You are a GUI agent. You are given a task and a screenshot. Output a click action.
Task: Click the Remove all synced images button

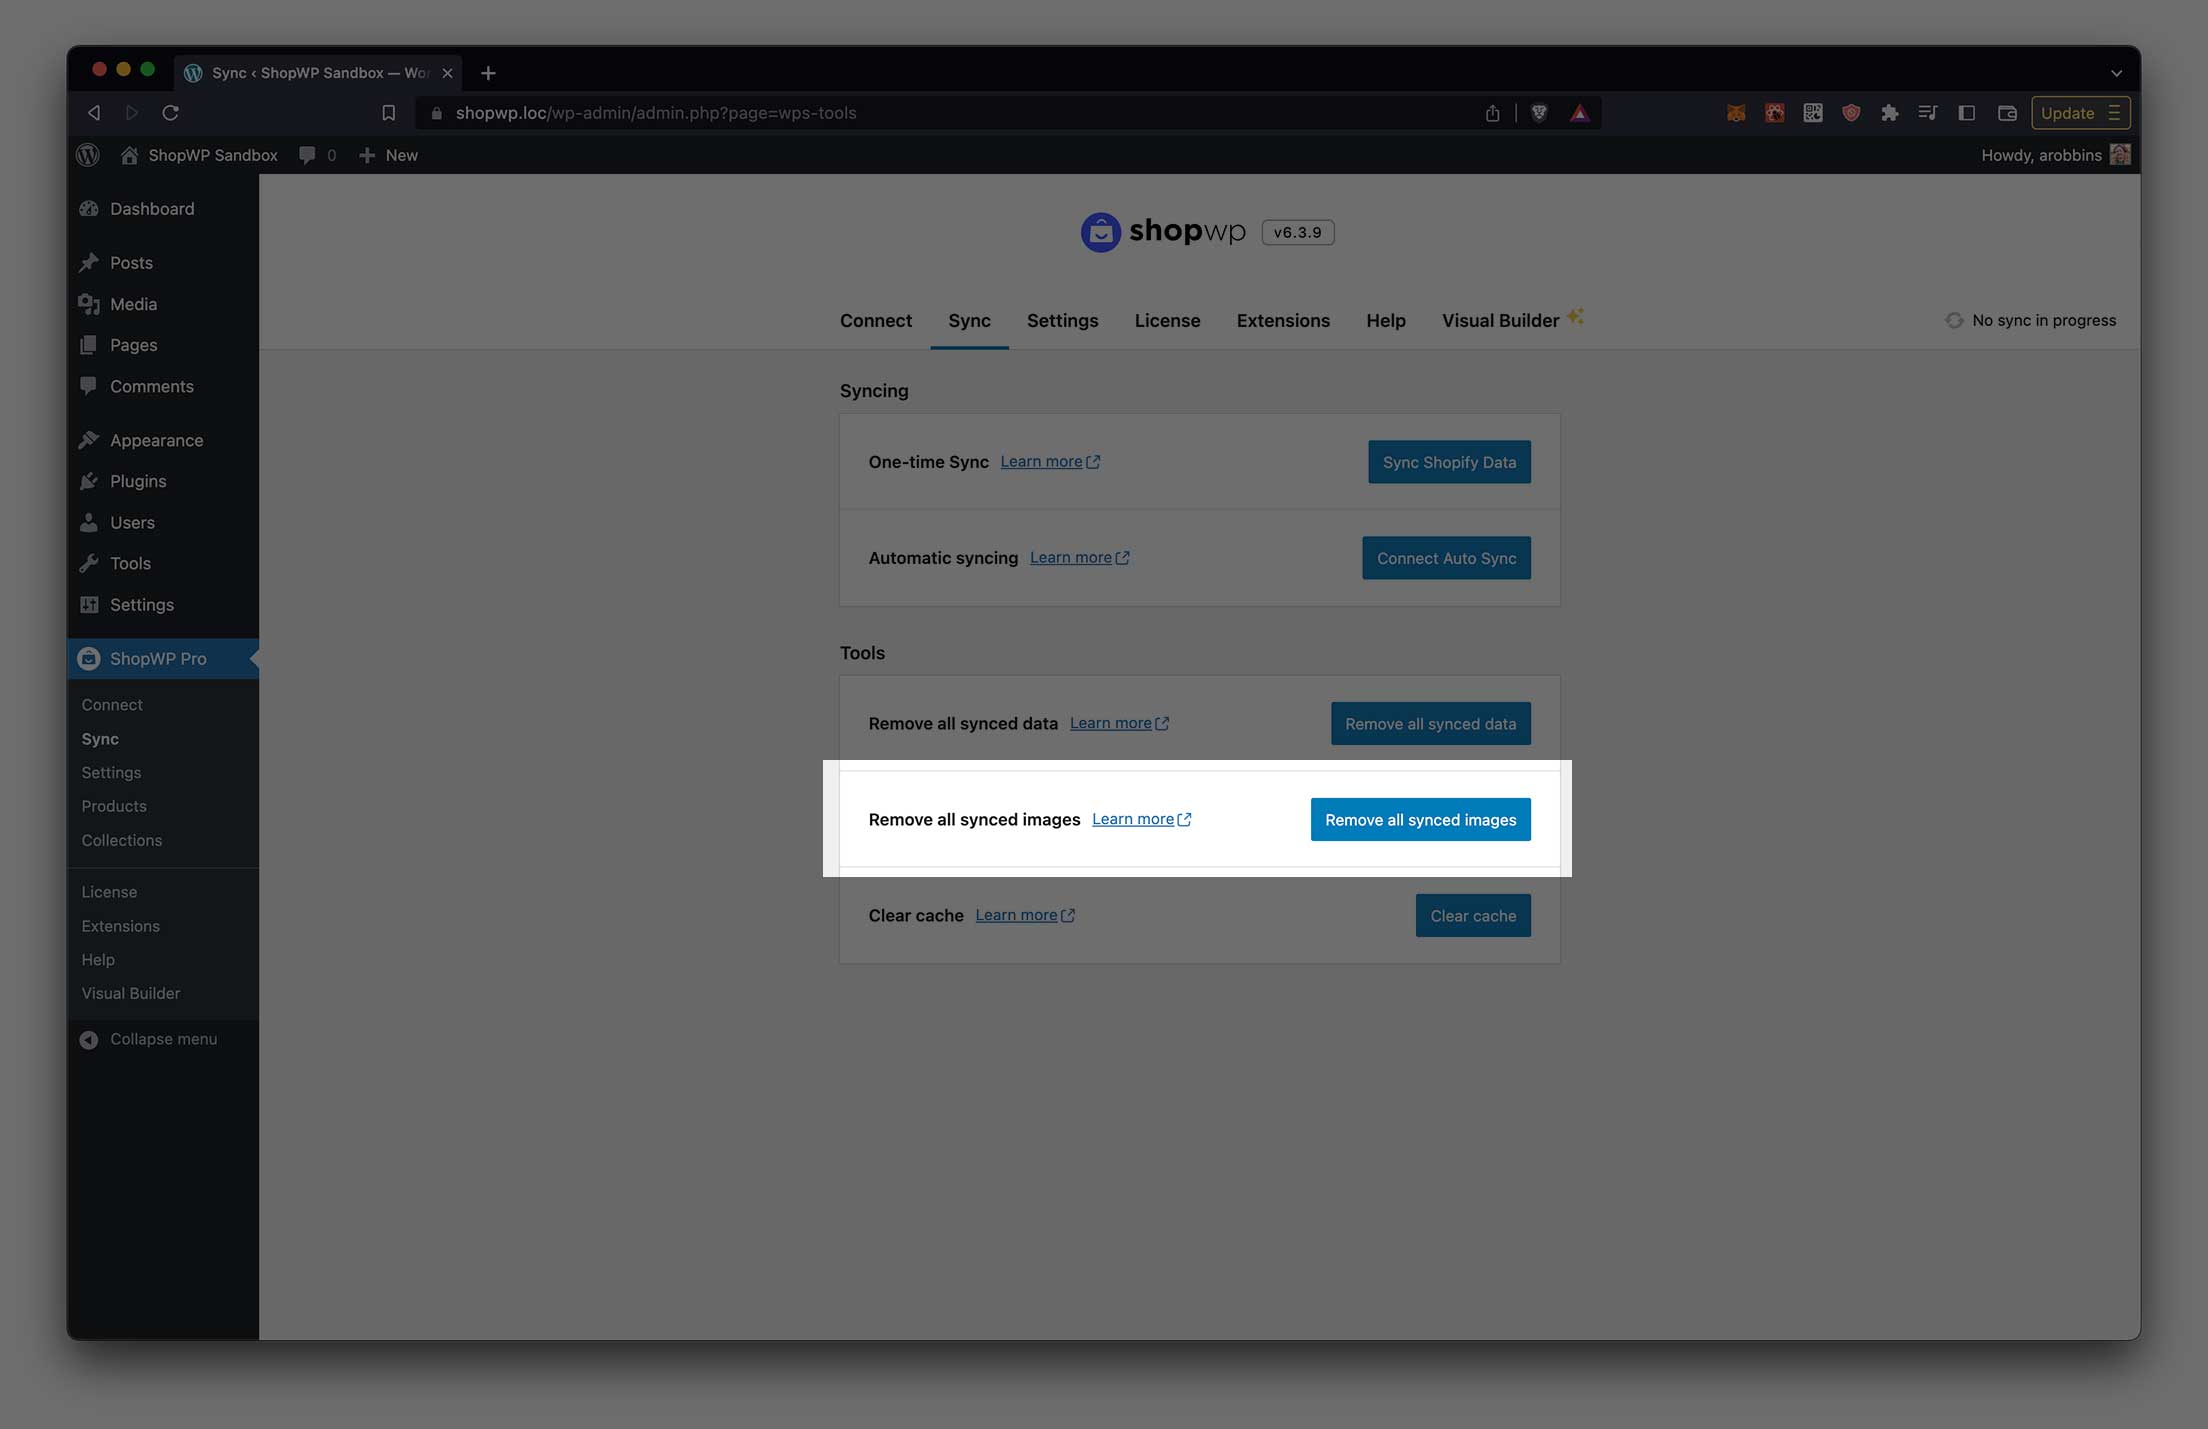1420,820
